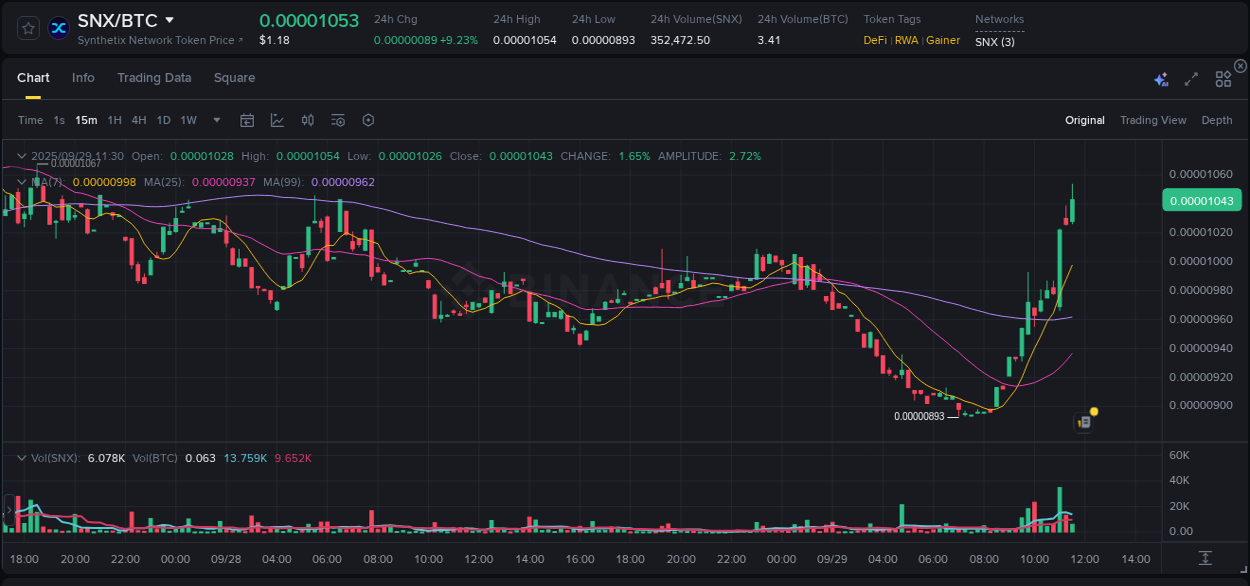Expand chart to fullscreen with arrows icon
Viewport: 1250px width, 586px height.
[1190, 79]
